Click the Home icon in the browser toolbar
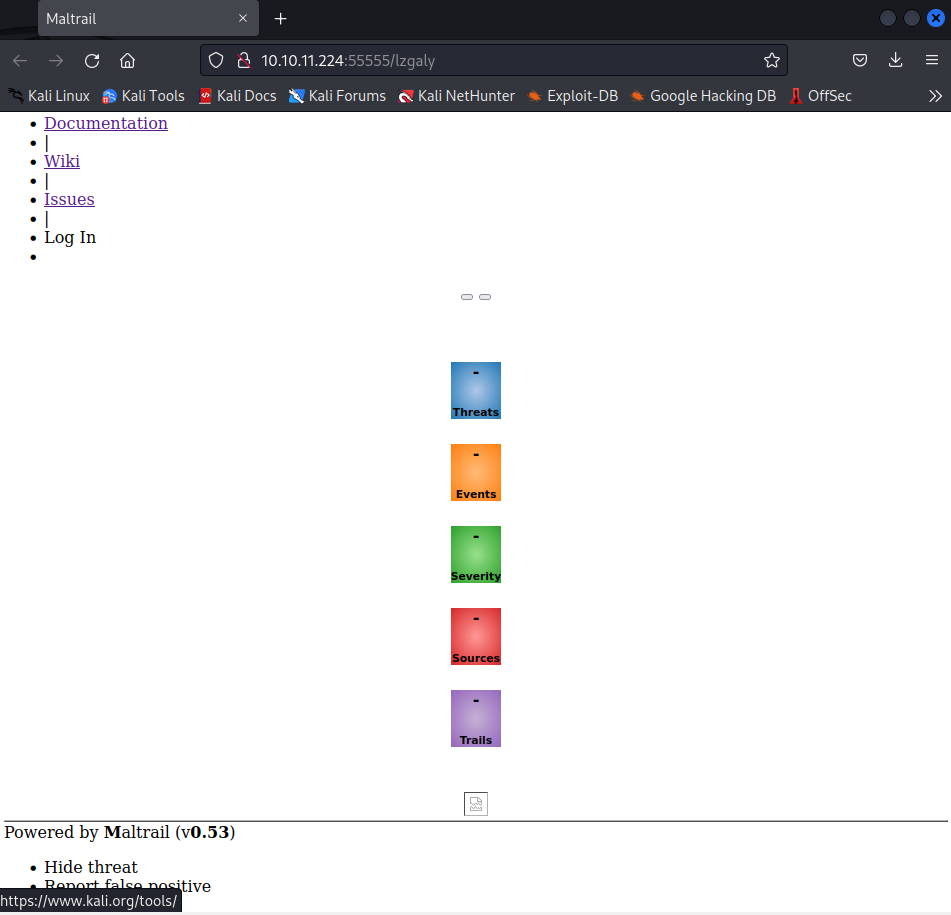Viewport: 951px width, 915px height. [x=128, y=60]
